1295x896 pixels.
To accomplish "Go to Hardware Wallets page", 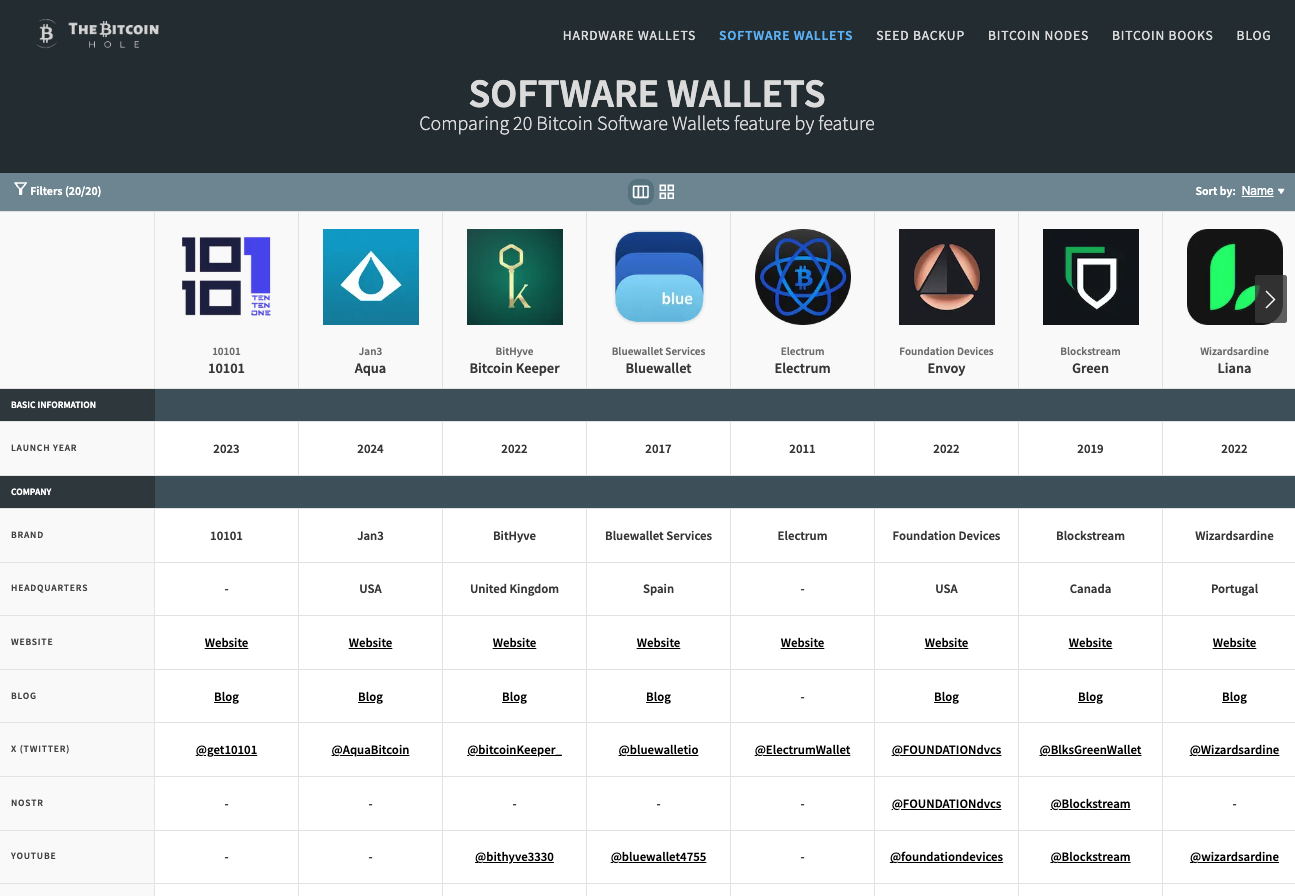I will (629, 35).
